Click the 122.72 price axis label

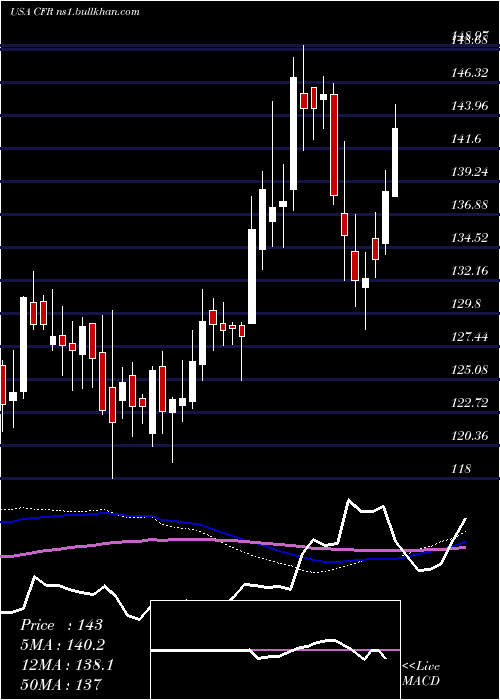pos(470,403)
